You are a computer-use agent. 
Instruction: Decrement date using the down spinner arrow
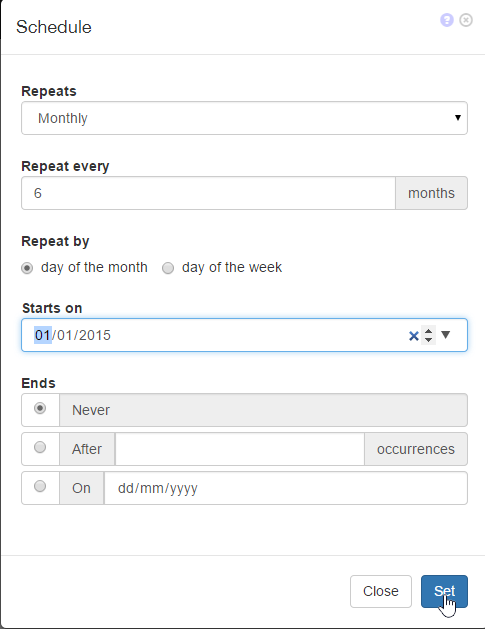(x=428, y=340)
